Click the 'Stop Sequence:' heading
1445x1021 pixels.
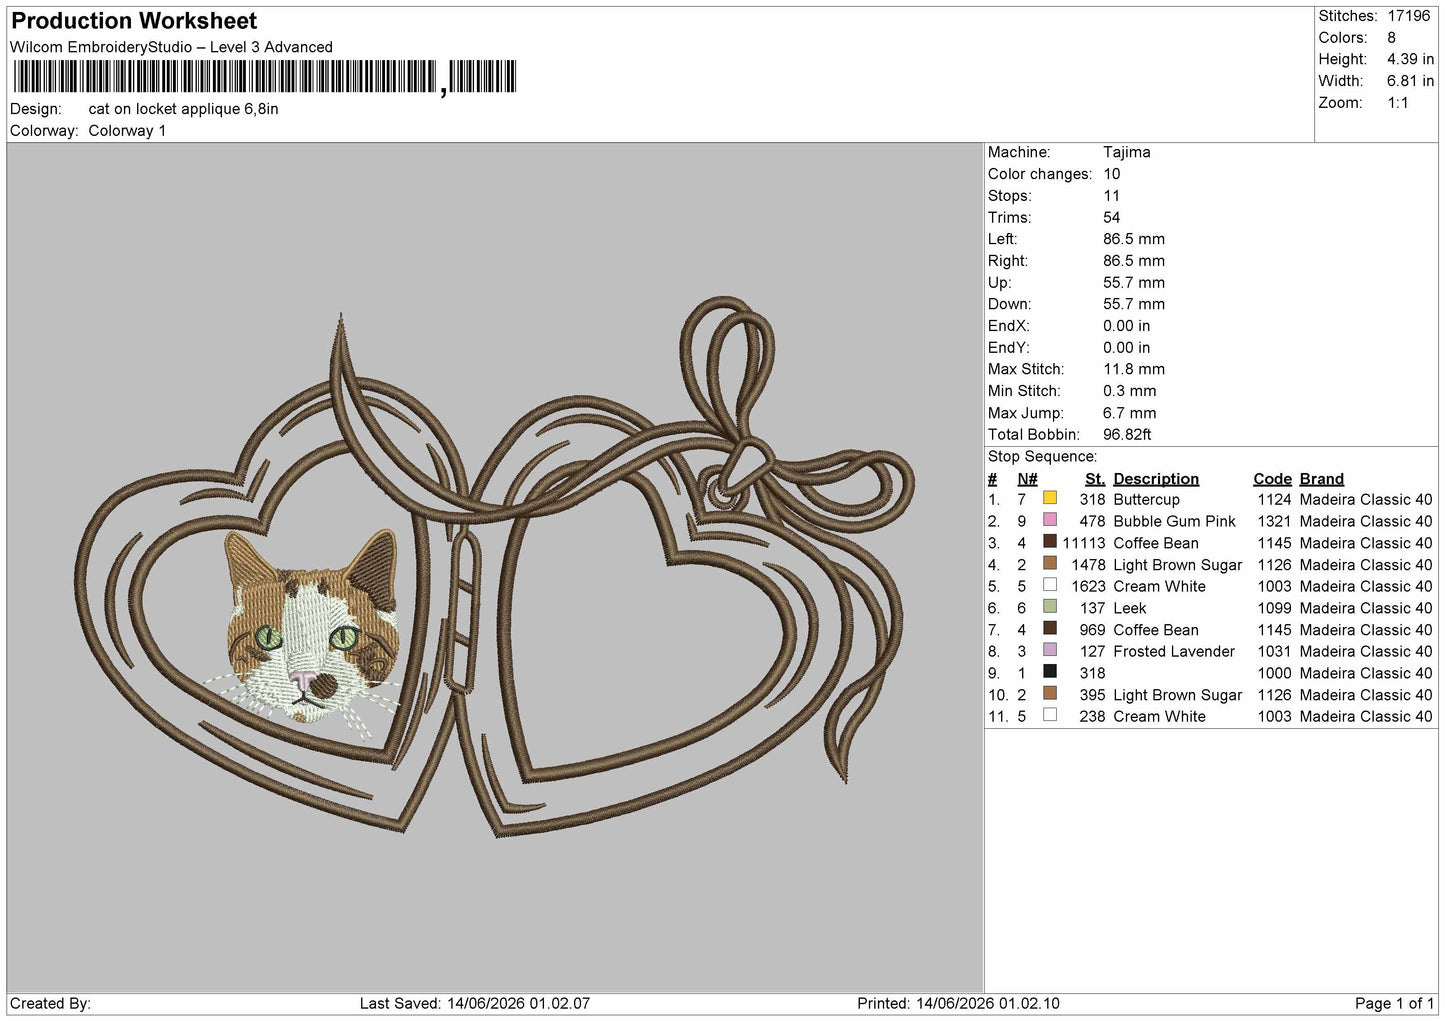click(1042, 457)
